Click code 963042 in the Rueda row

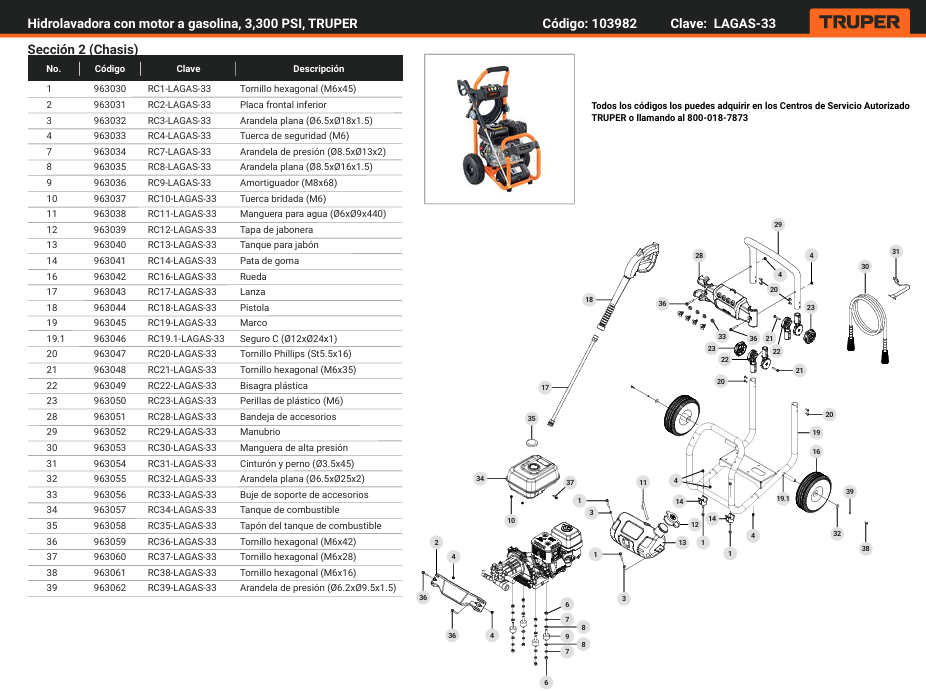[x=110, y=276]
